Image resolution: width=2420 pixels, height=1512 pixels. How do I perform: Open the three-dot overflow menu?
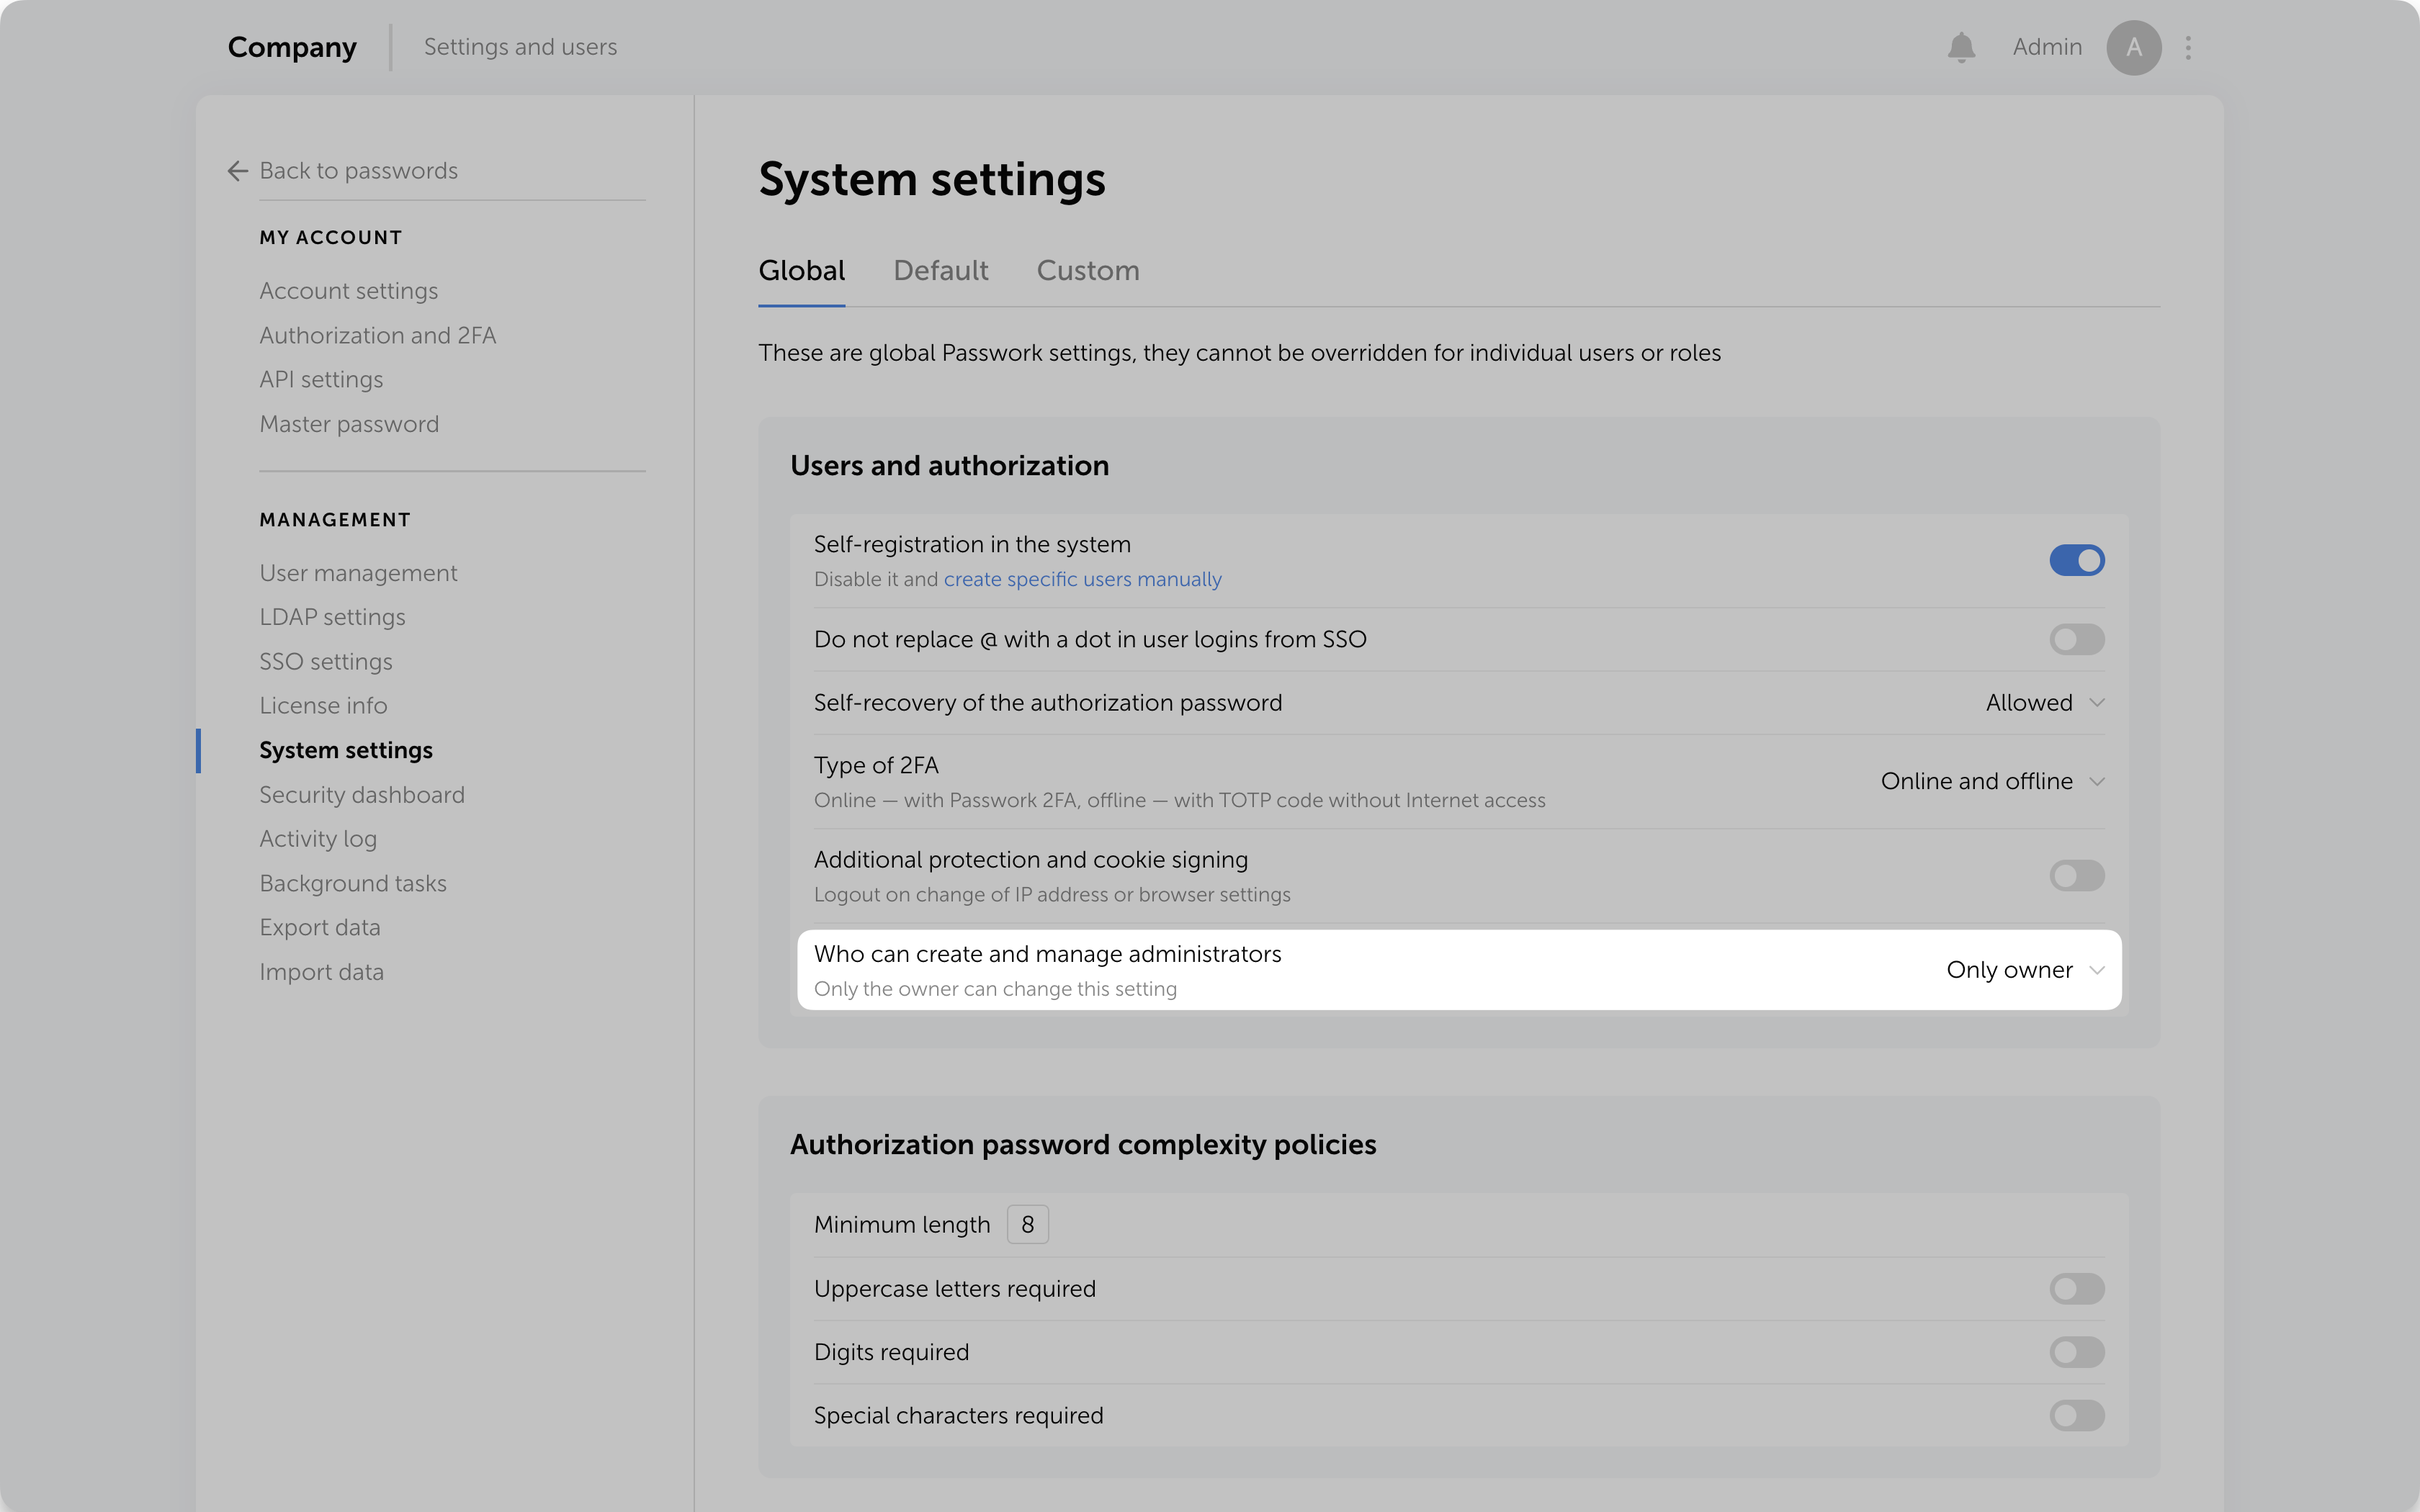click(x=2188, y=47)
